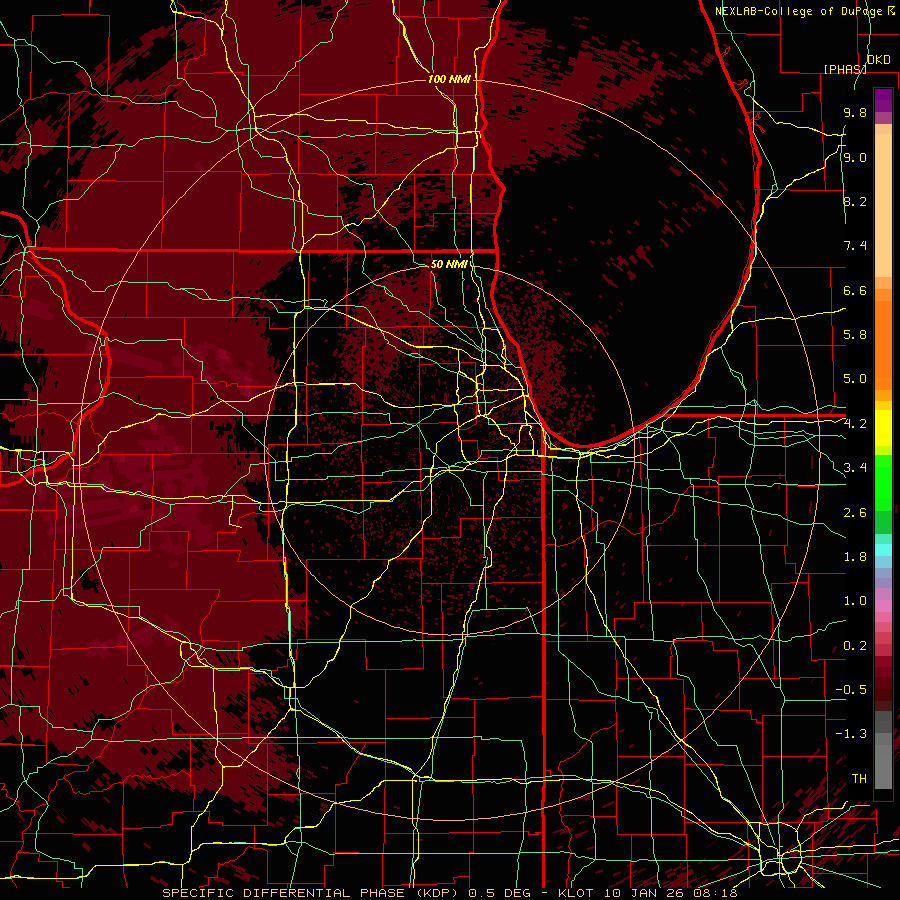Click the 3.4 value on the color scale
Image resolution: width=900 pixels, height=900 pixels.
point(855,468)
